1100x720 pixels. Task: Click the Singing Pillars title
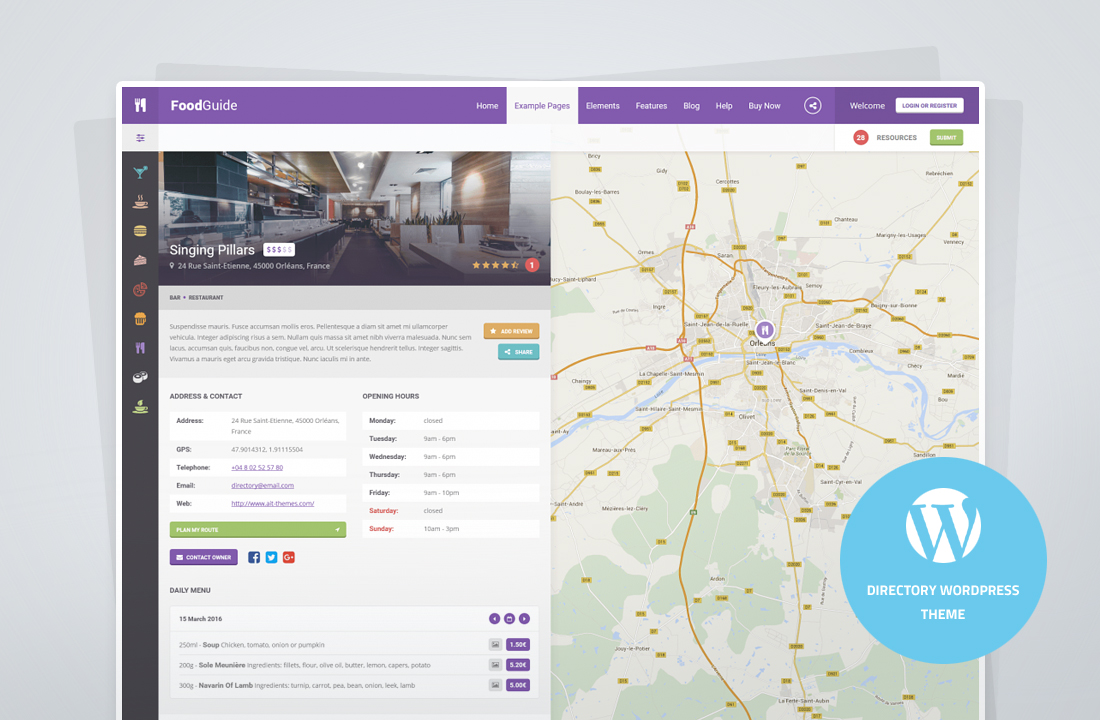tap(212, 250)
